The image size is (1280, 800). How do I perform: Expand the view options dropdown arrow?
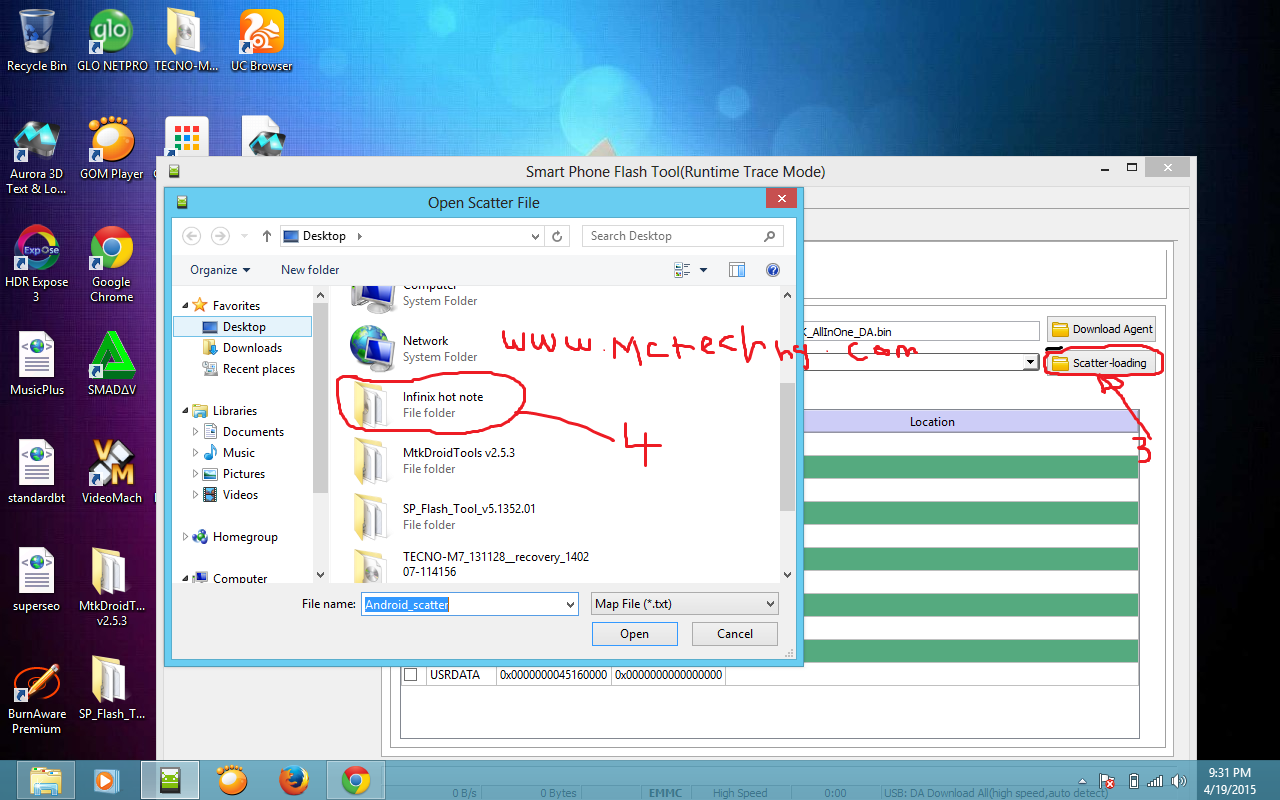[703, 270]
